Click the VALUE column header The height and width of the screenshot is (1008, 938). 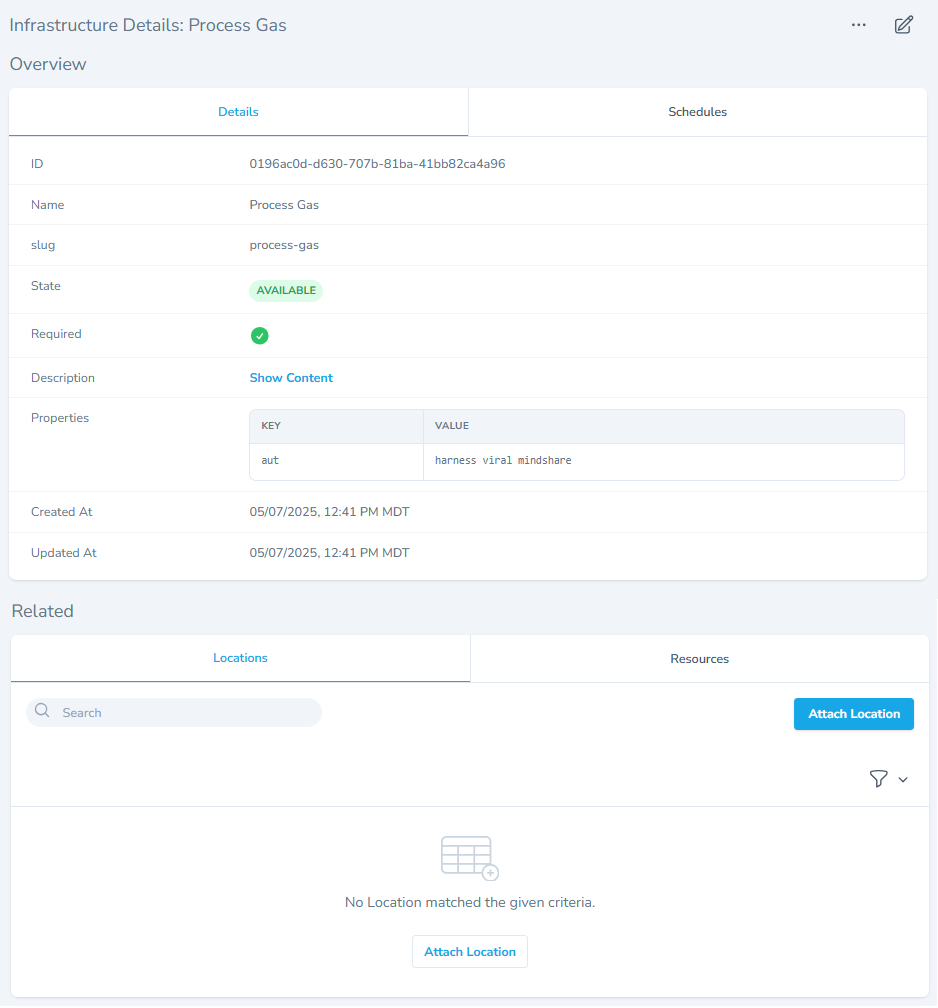tap(452, 426)
